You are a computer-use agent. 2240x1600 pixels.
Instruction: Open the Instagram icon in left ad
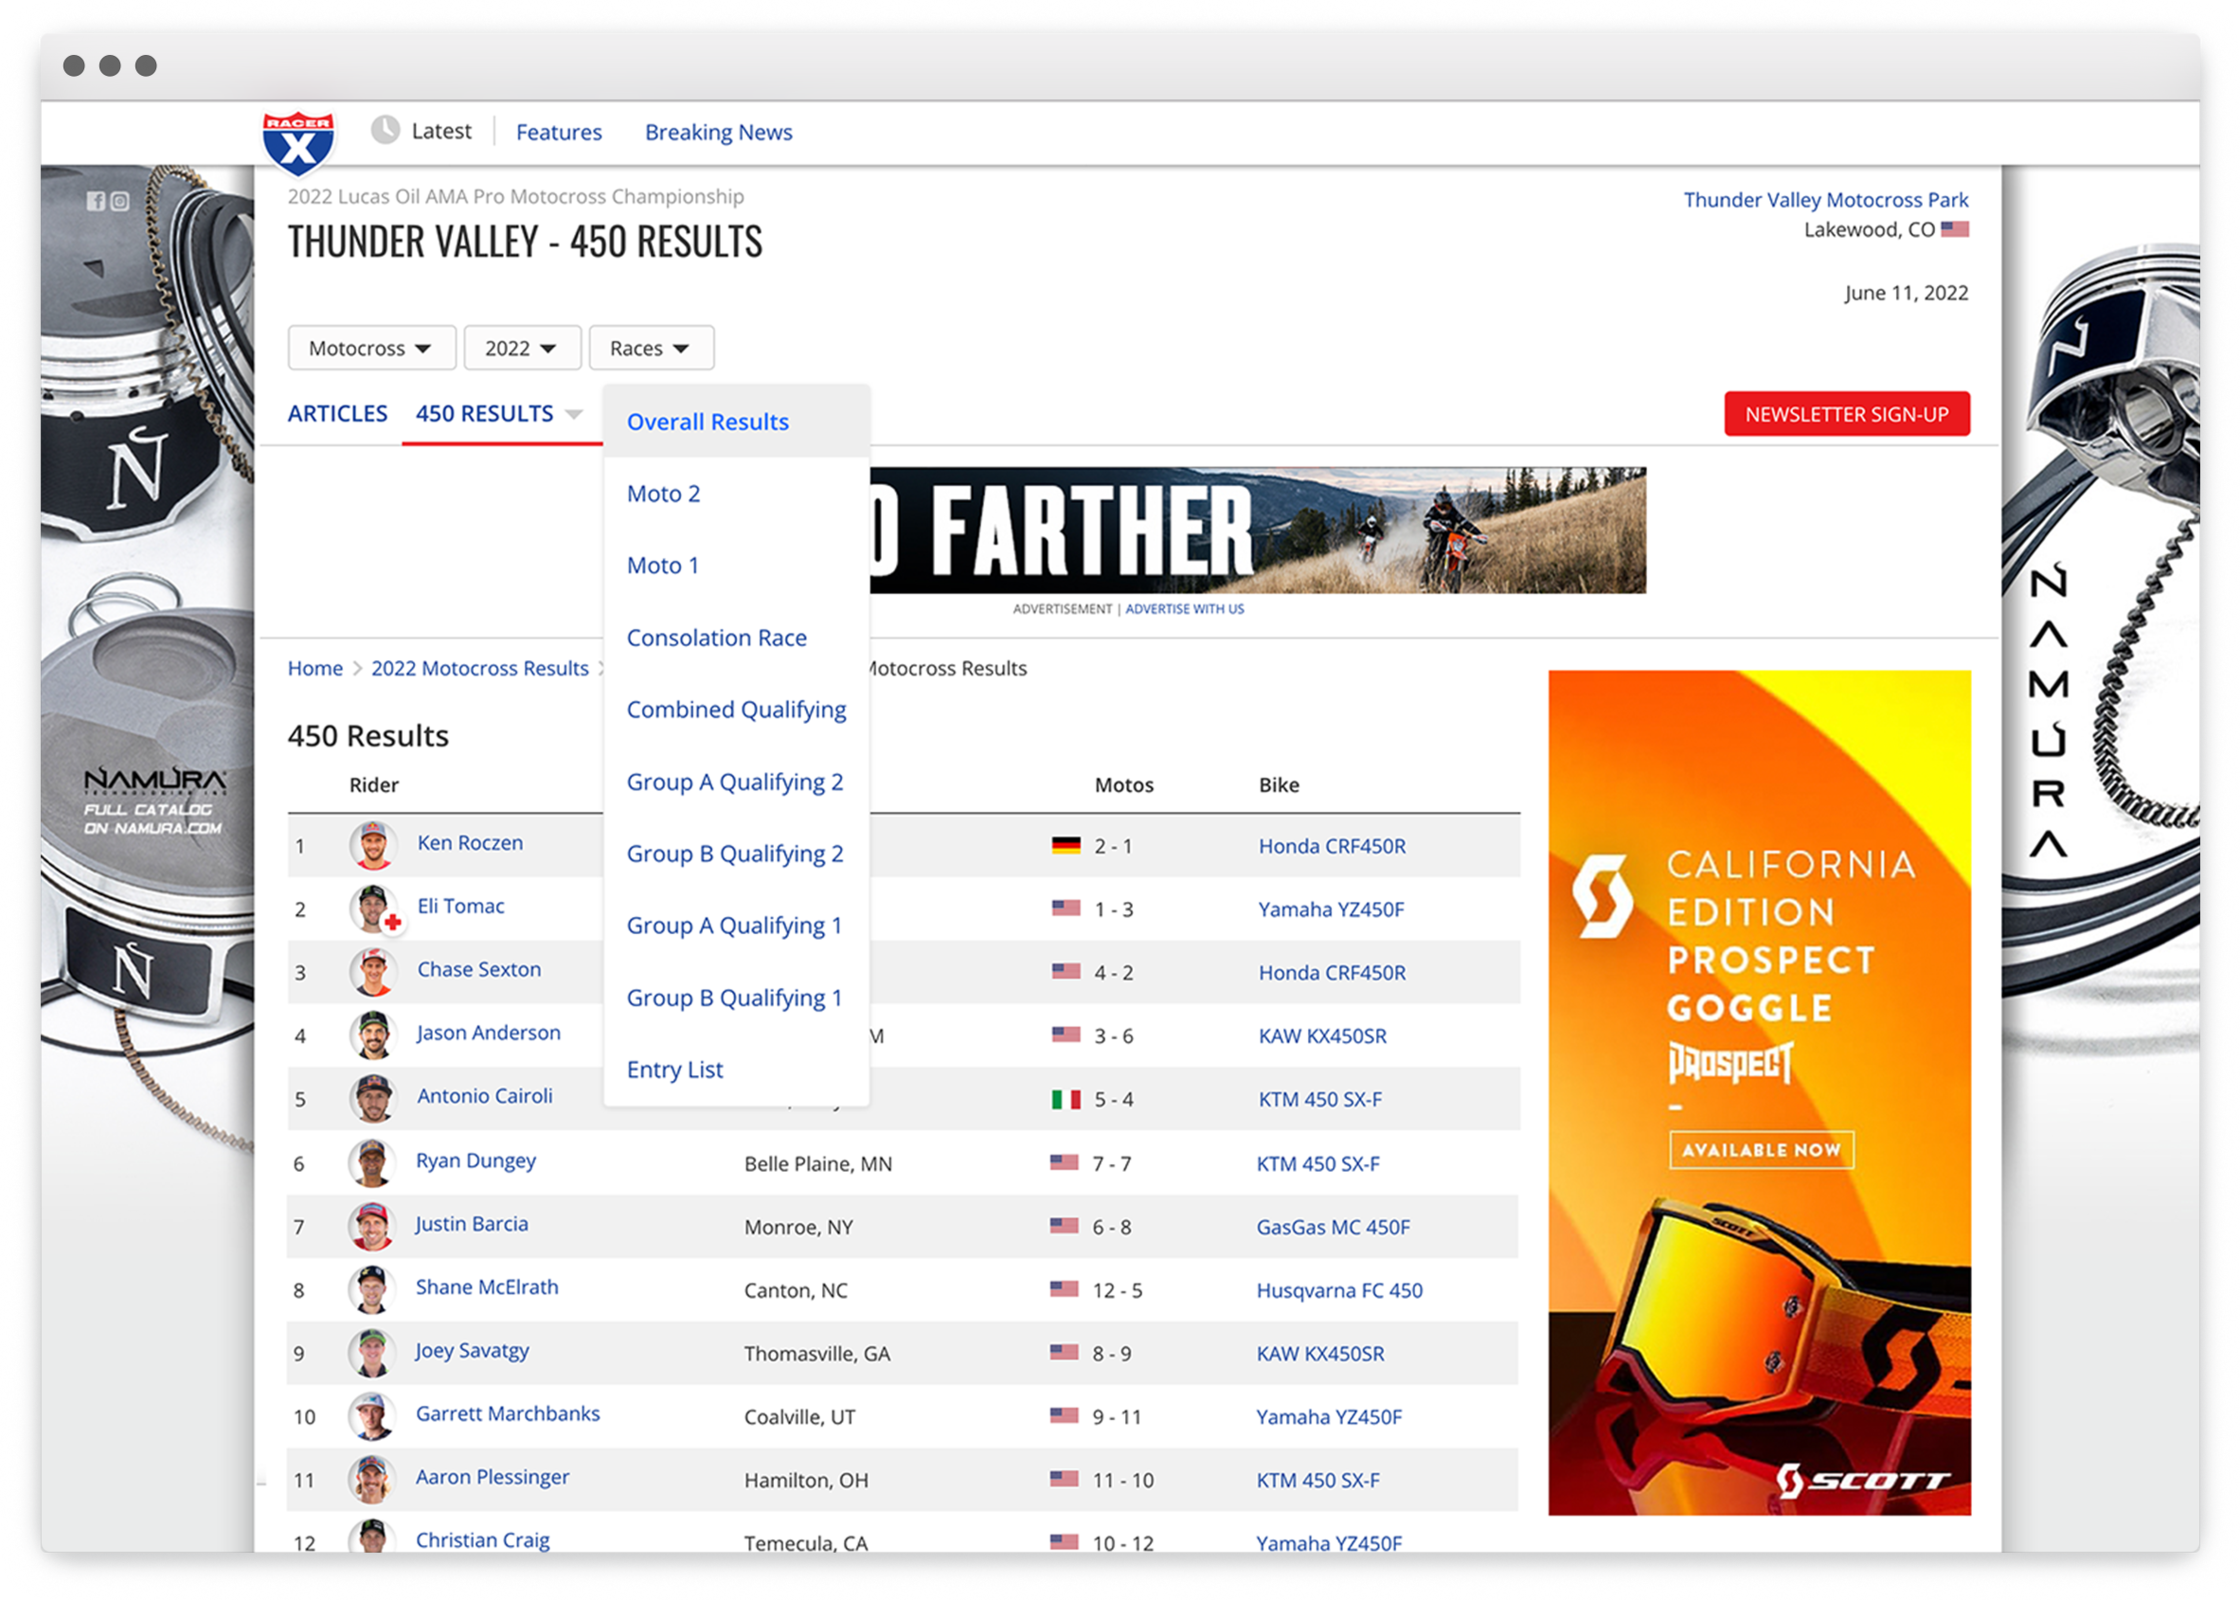pyautogui.click(x=120, y=201)
